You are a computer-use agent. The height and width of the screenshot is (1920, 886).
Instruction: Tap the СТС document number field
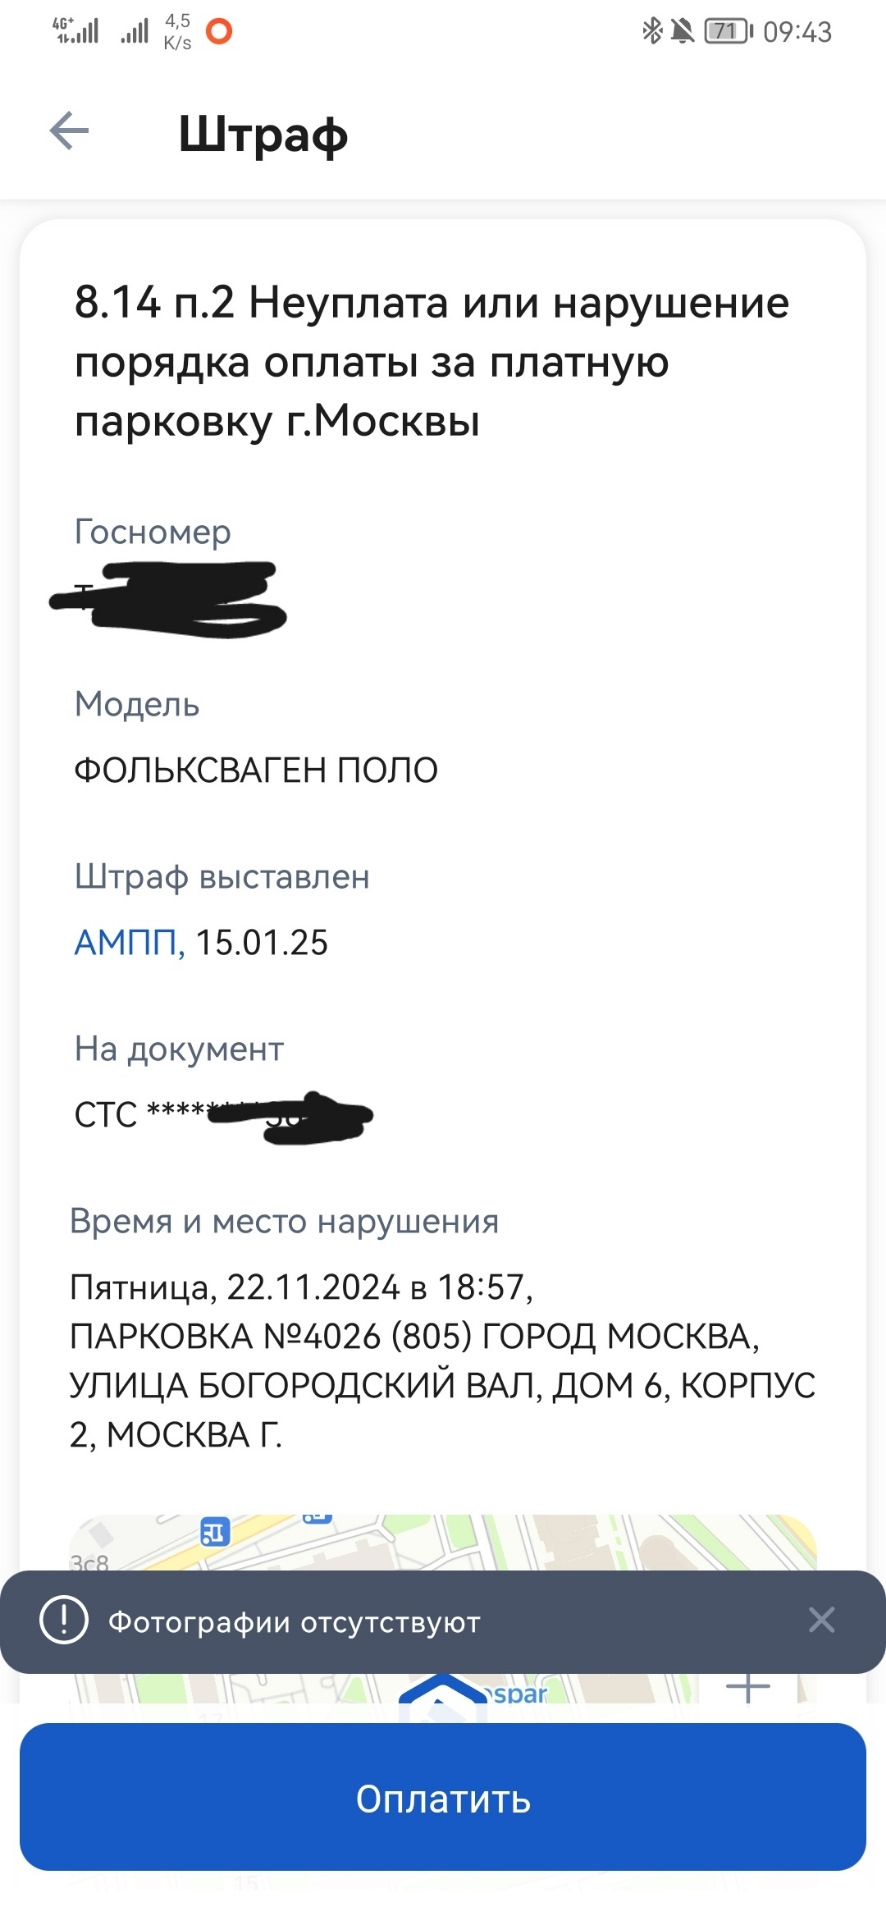(x=222, y=1115)
